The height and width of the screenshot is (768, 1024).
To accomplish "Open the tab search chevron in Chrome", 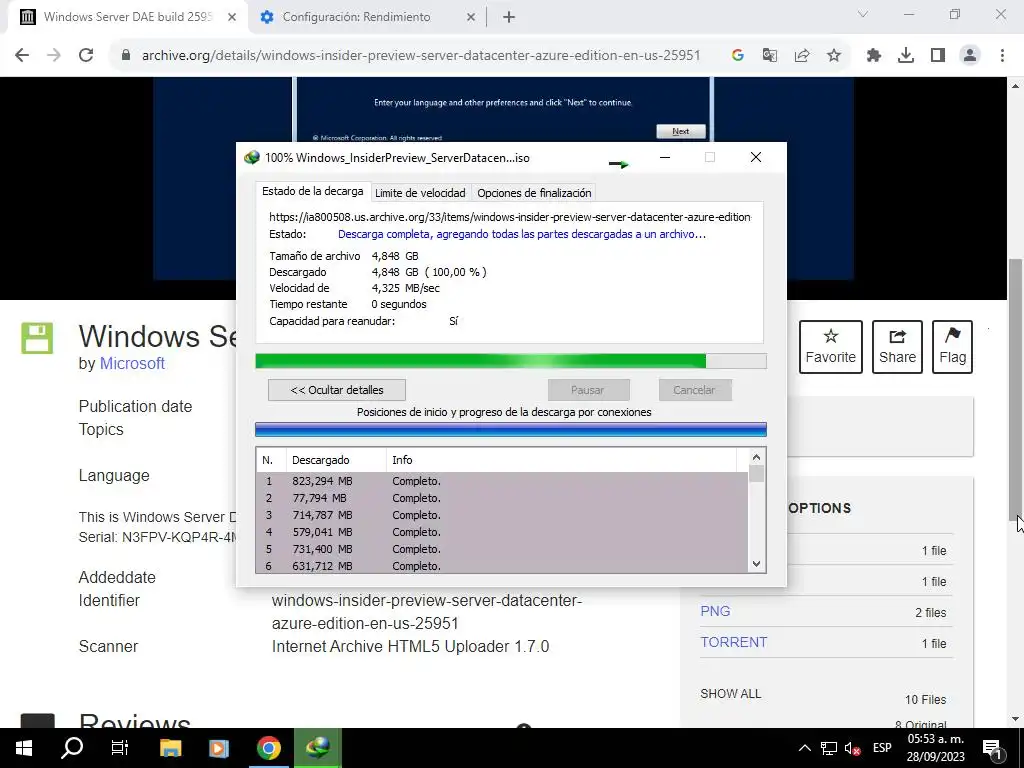I will (863, 14).
